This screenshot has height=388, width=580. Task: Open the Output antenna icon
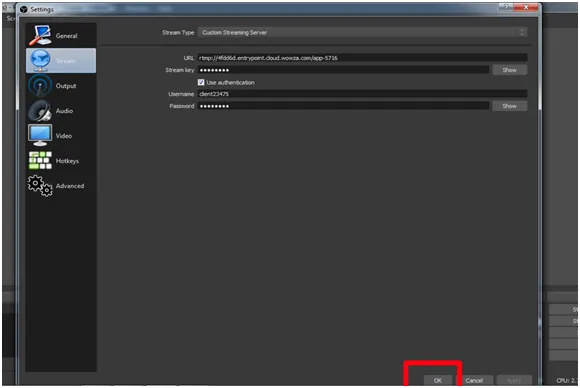click(x=40, y=85)
